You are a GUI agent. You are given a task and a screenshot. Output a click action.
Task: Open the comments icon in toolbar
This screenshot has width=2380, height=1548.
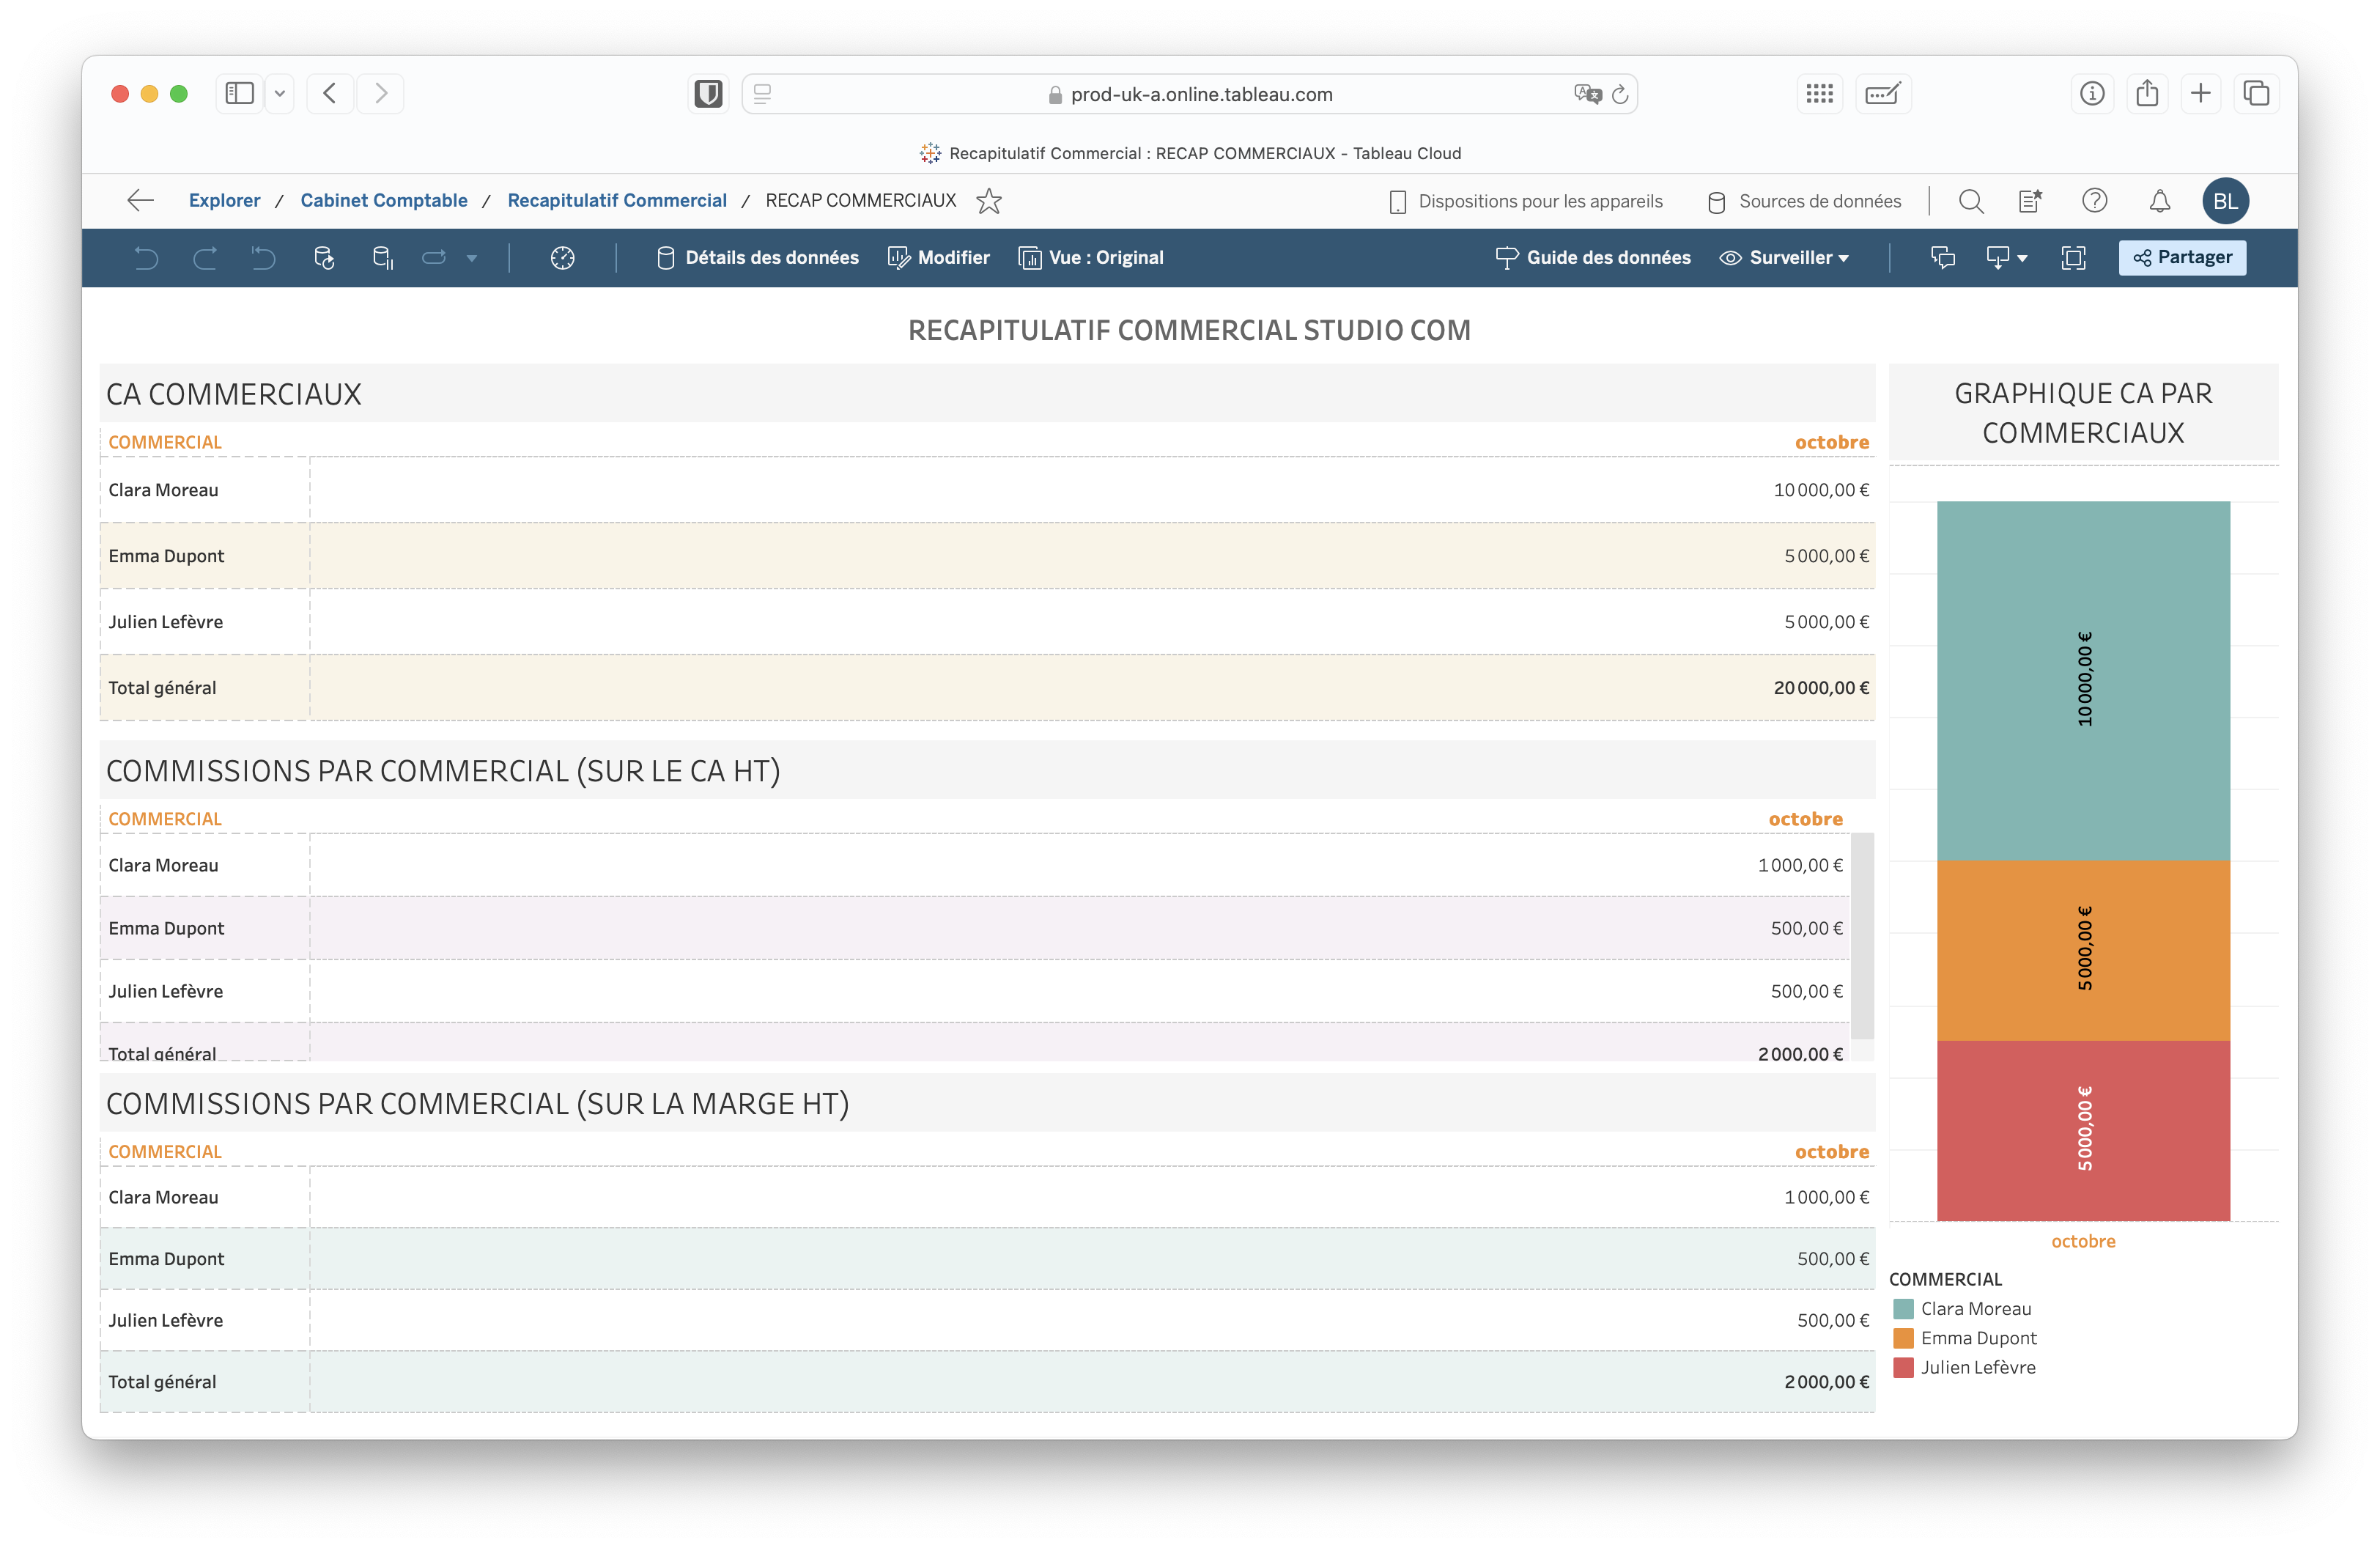[1943, 258]
